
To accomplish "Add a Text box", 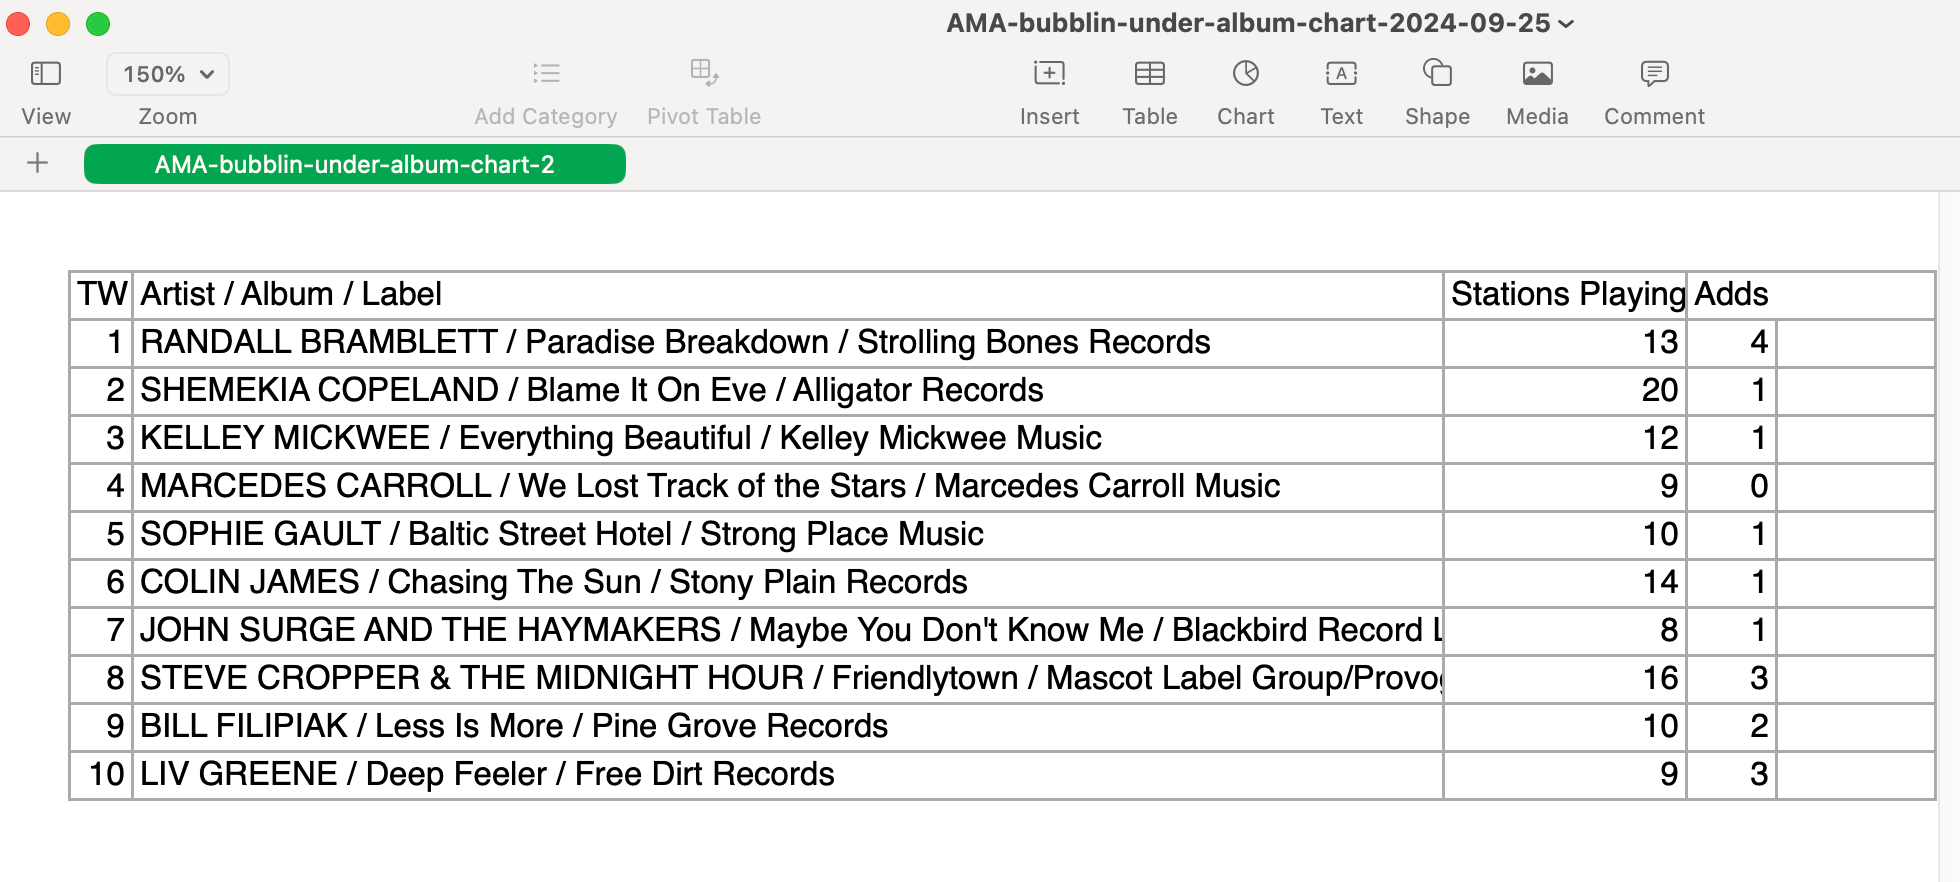I will [x=1341, y=74].
